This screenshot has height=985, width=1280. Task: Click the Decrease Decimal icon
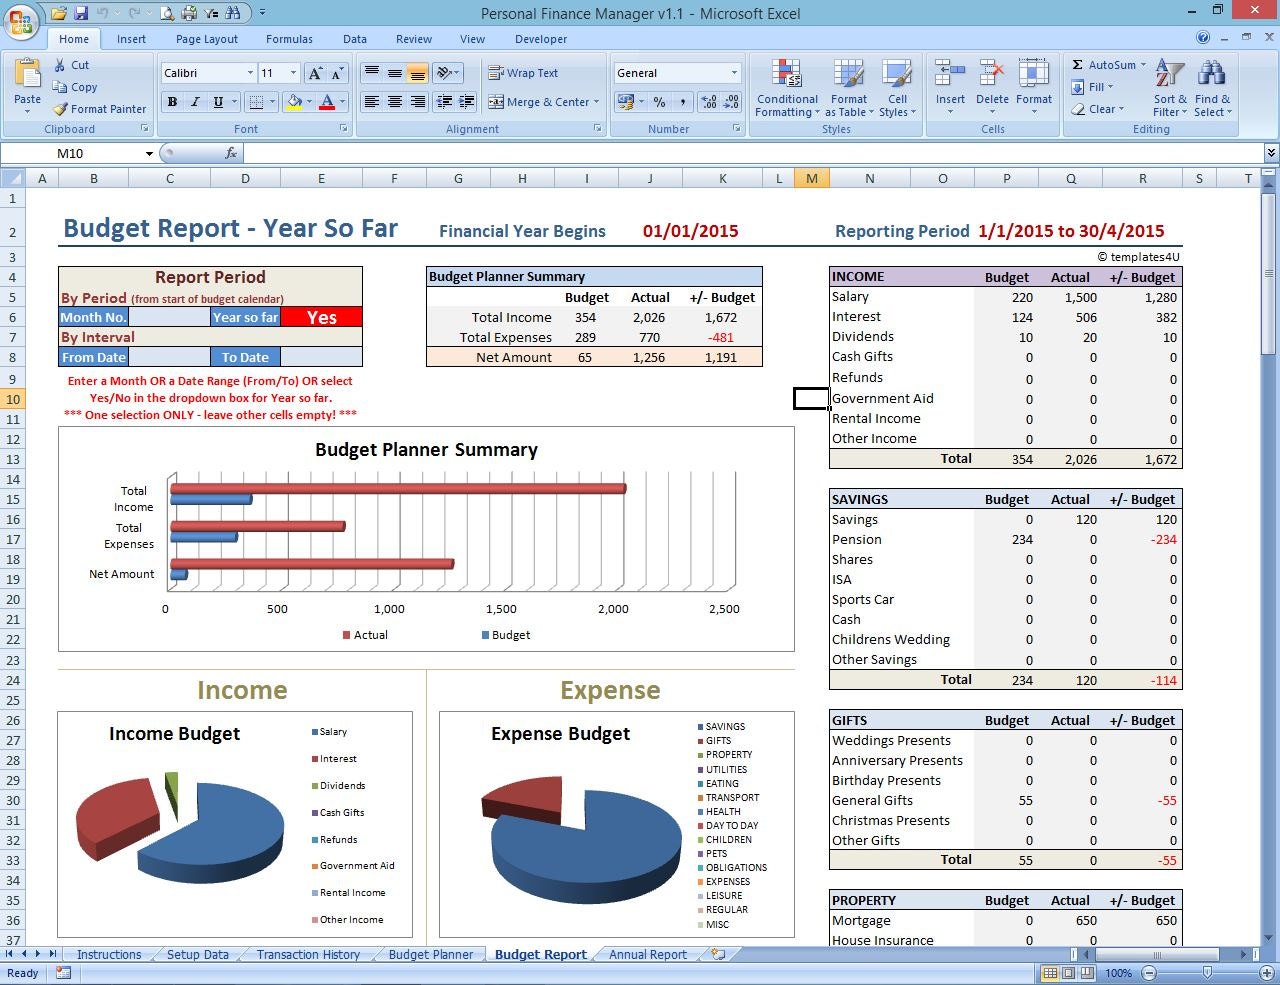coord(731,102)
